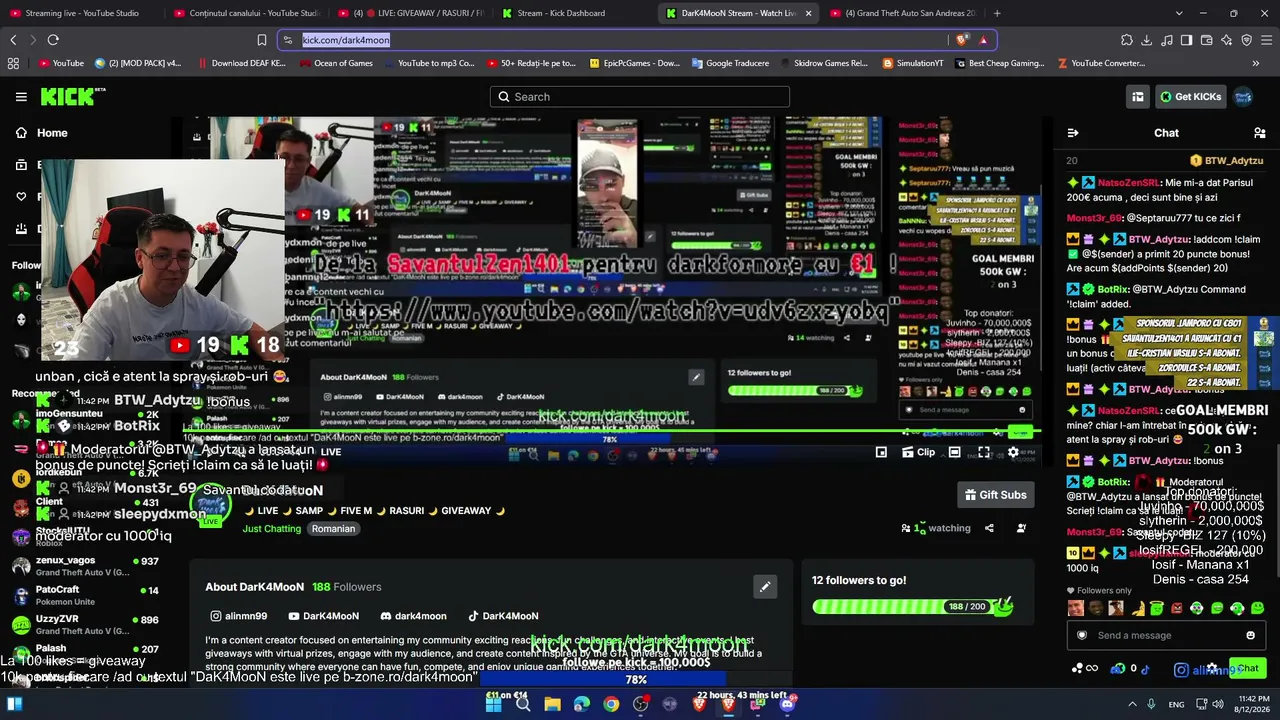Open the YouTube Converter bookmark
The image size is (1280, 720).
(x=1101, y=63)
